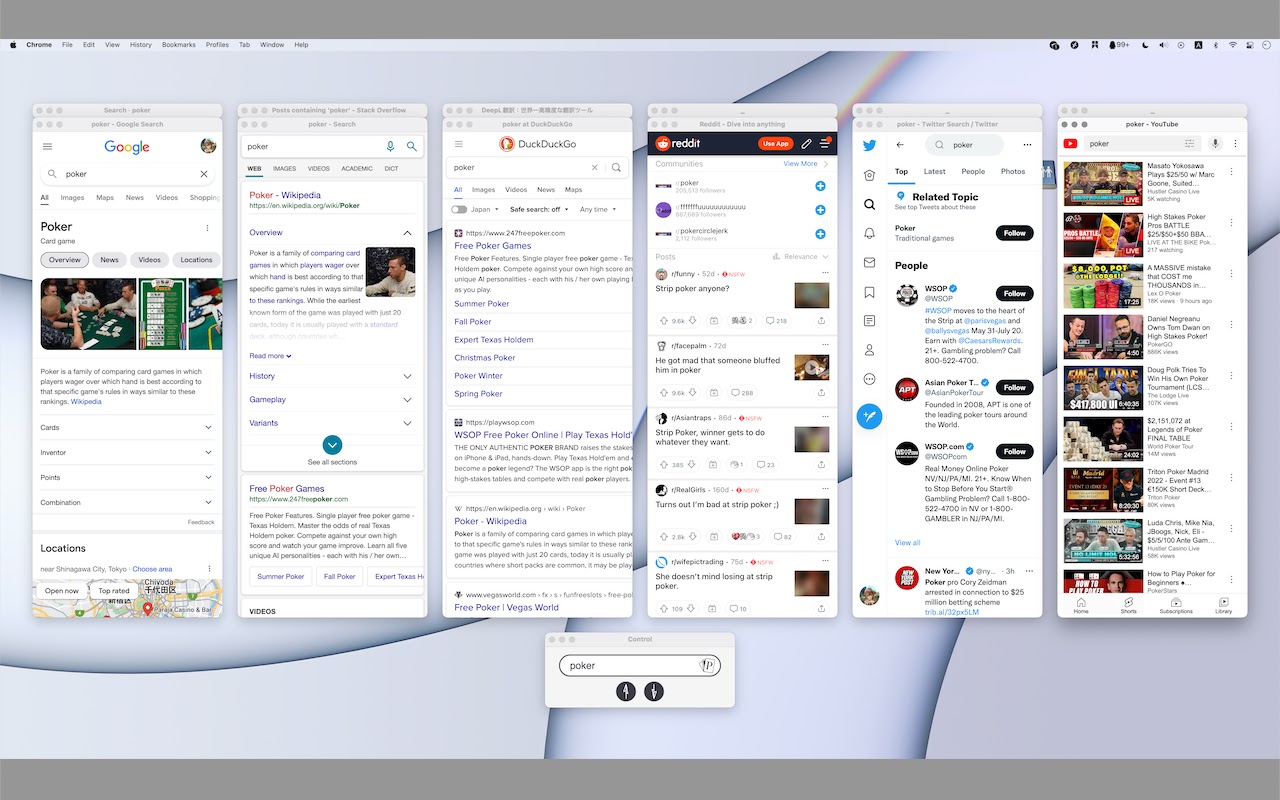This screenshot has width=1280, height=800.
Task: Join r/poker community with plus button
Action: (x=820, y=186)
